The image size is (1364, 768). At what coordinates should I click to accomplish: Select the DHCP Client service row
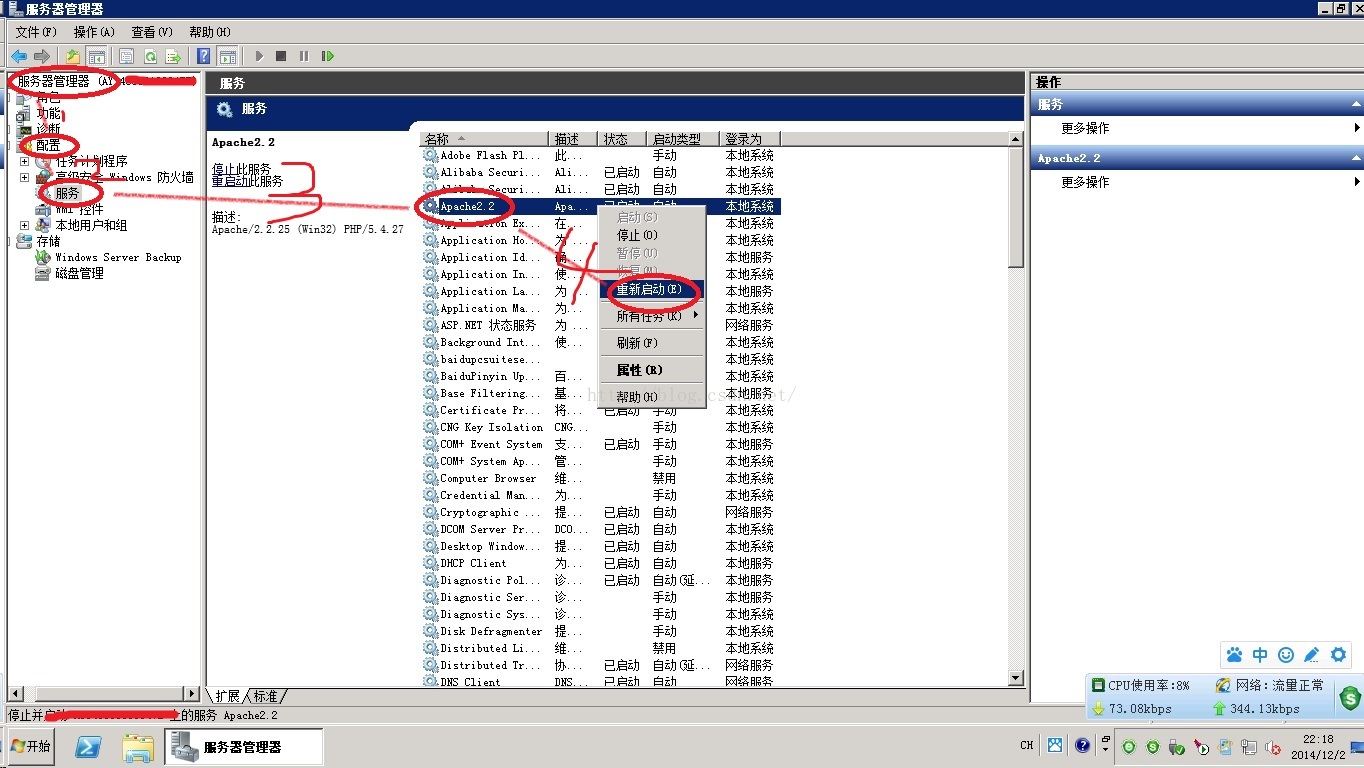click(600, 563)
